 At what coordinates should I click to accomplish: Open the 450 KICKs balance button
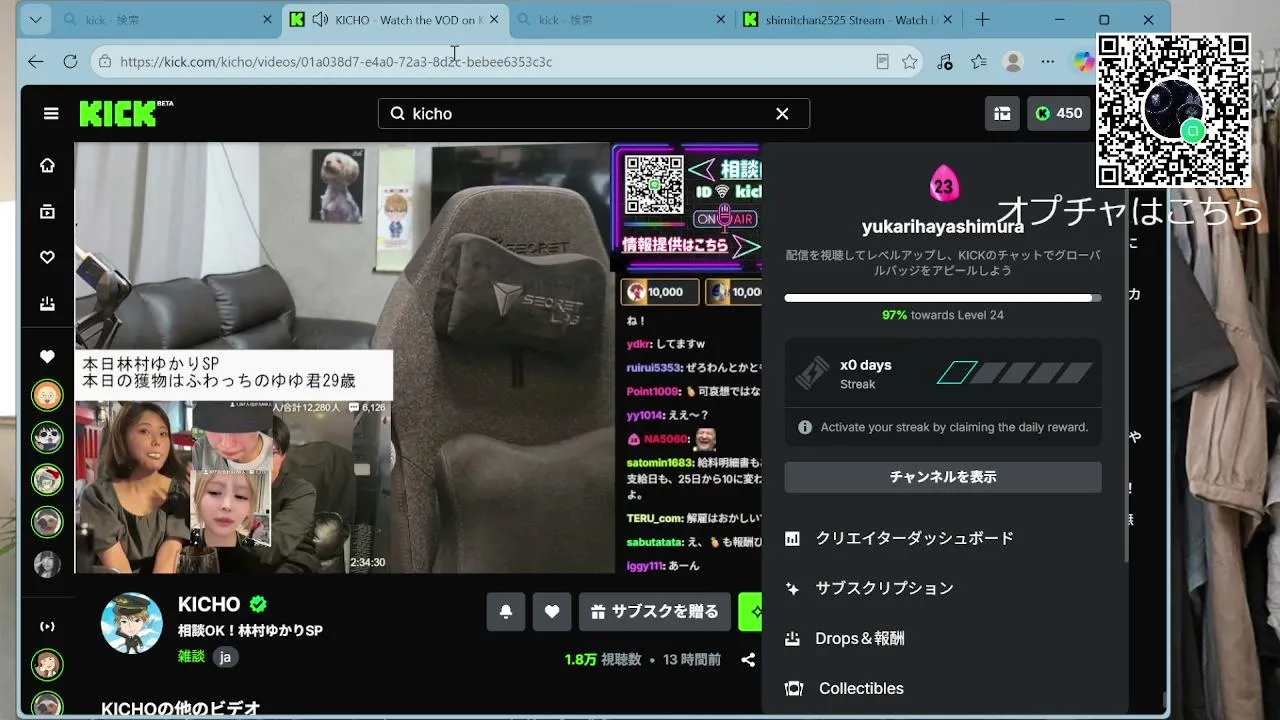pyautogui.click(x=1059, y=114)
